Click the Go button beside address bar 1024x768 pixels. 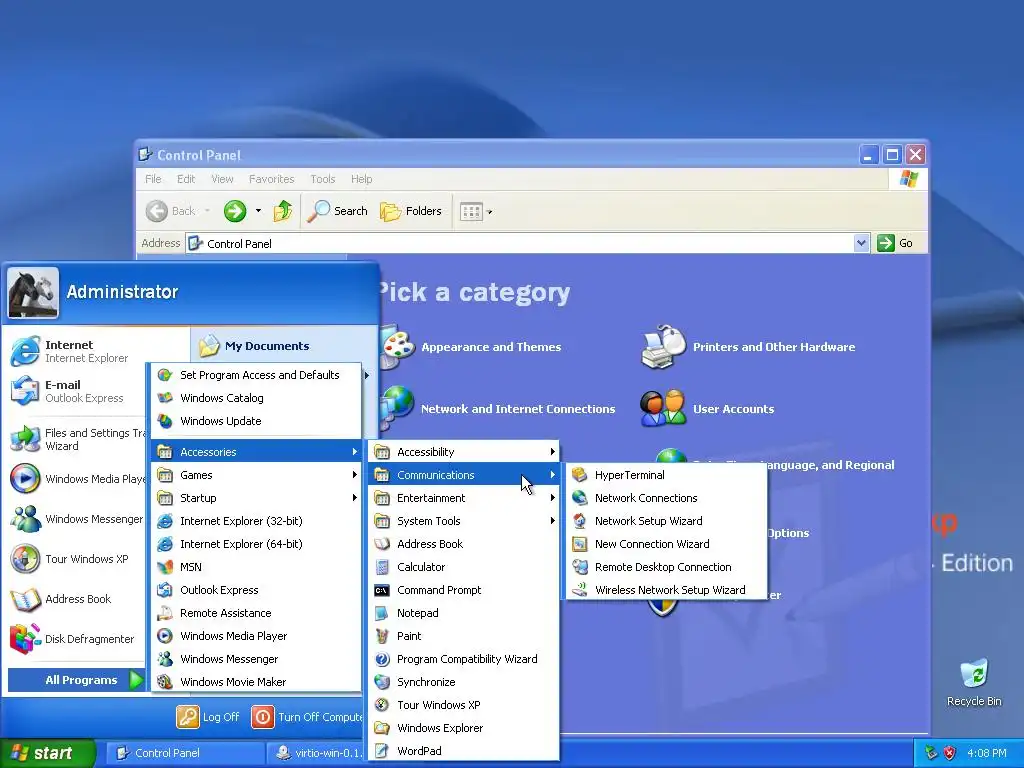(x=895, y=243)
